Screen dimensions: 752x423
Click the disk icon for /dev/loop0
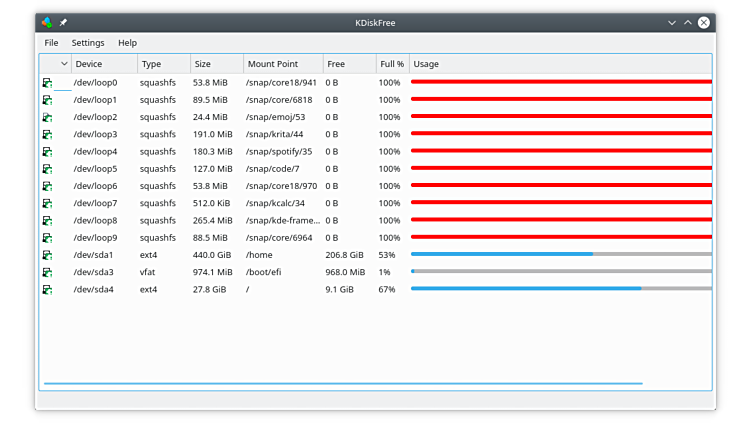tap(47, 83)
